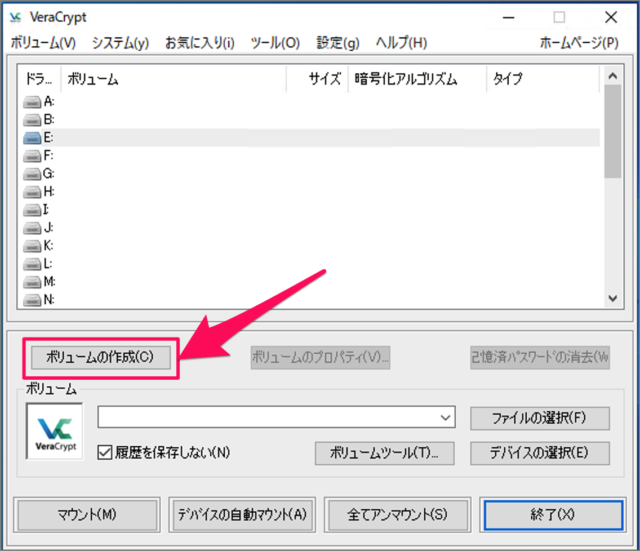640x551 pixels.
Task: Click the VeraCrypt logo in volume section
Action: tap(54, 432)
